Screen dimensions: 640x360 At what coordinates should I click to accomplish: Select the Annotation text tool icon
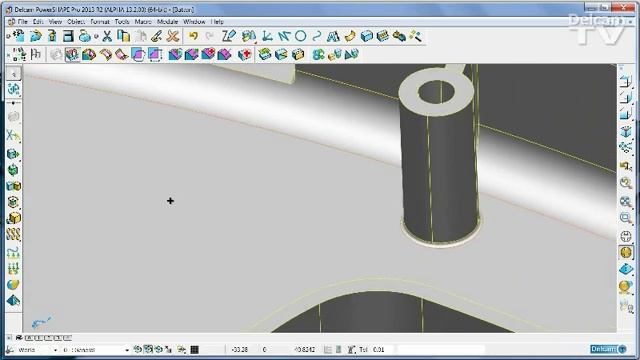(x=333, y=36)
